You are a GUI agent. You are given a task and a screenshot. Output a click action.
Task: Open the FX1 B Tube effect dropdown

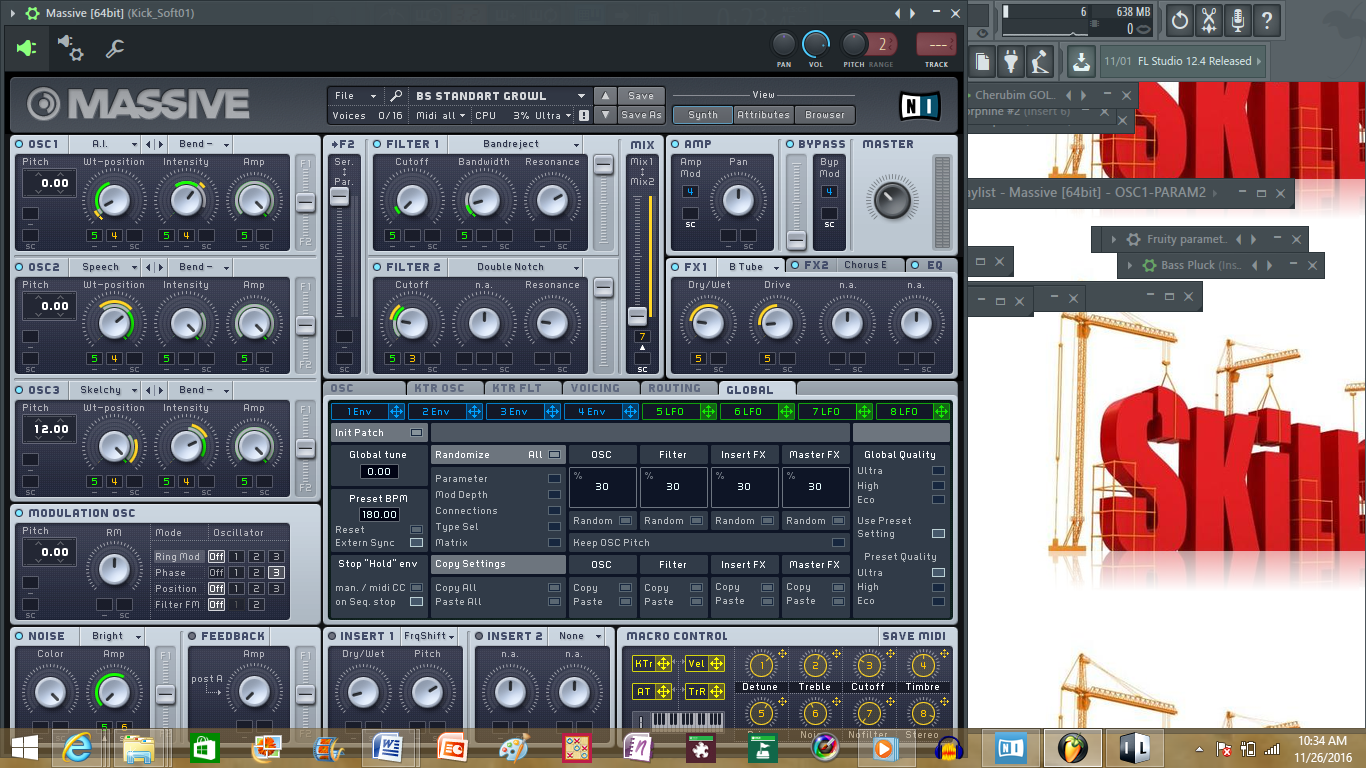(x=751, y=266)
